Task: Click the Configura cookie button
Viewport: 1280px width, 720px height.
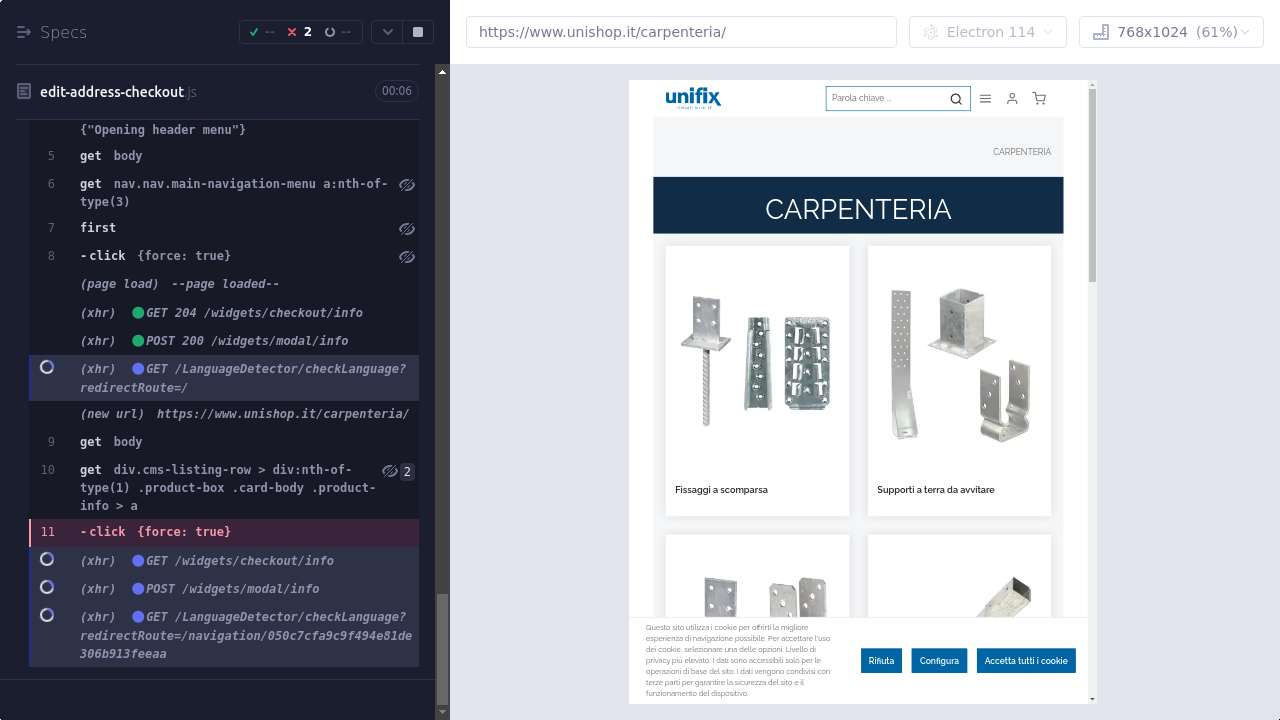Action: point(939,661)
